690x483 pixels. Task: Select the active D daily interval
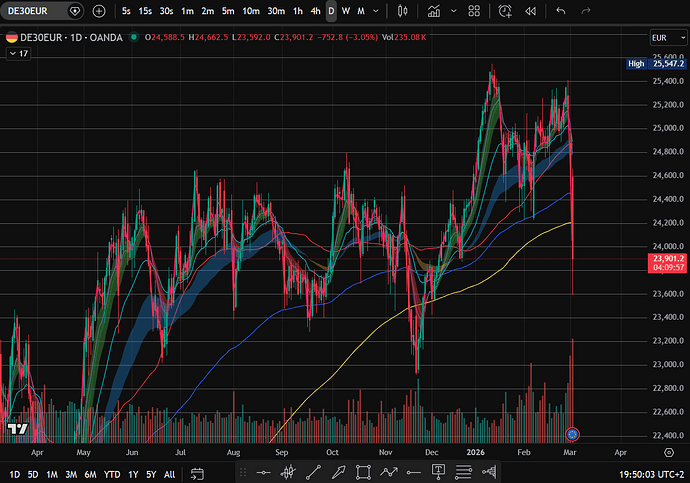(x=331, y=11)
